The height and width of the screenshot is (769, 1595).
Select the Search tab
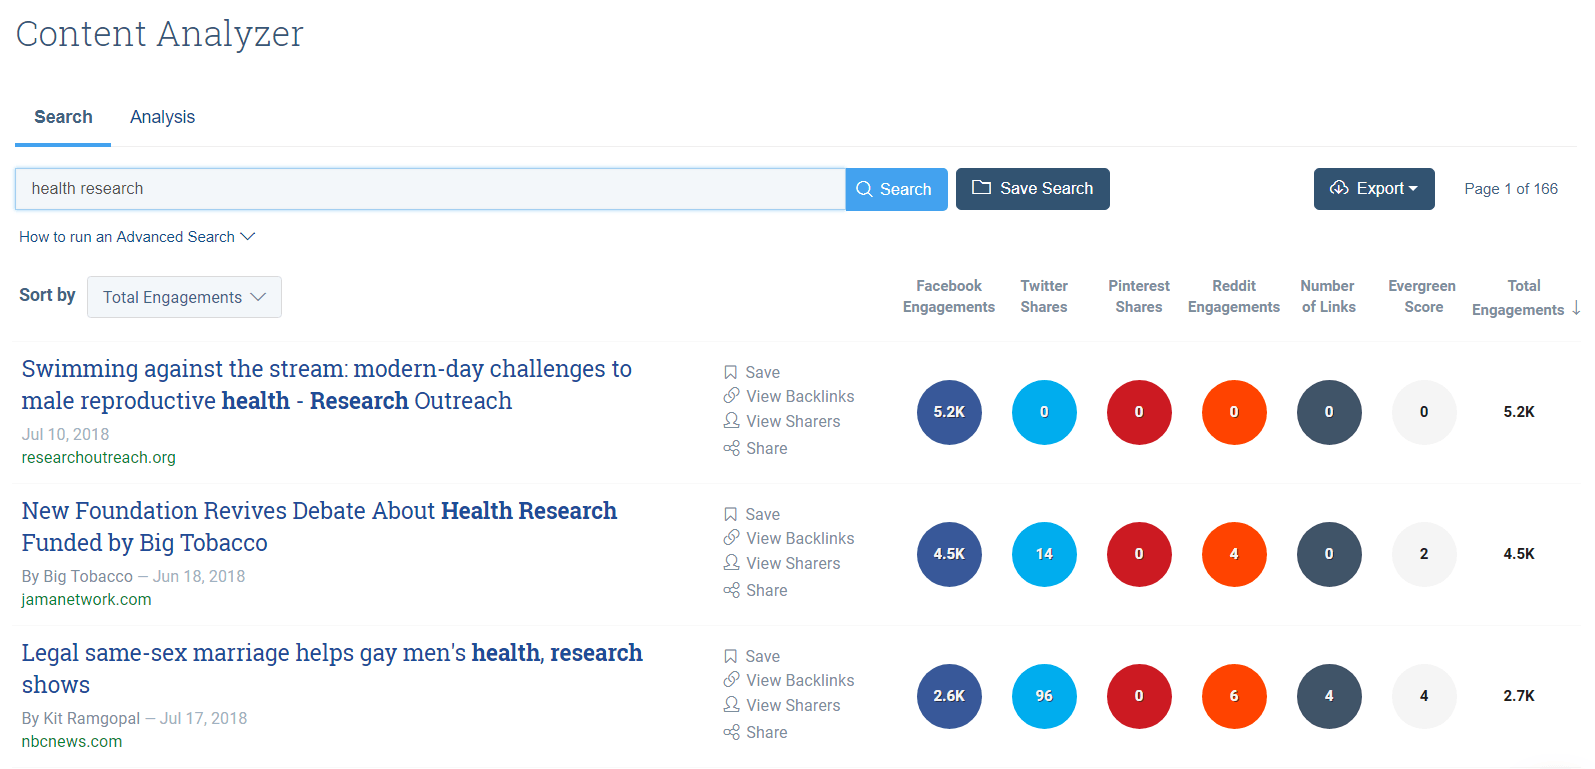click(x=63, y=117)
